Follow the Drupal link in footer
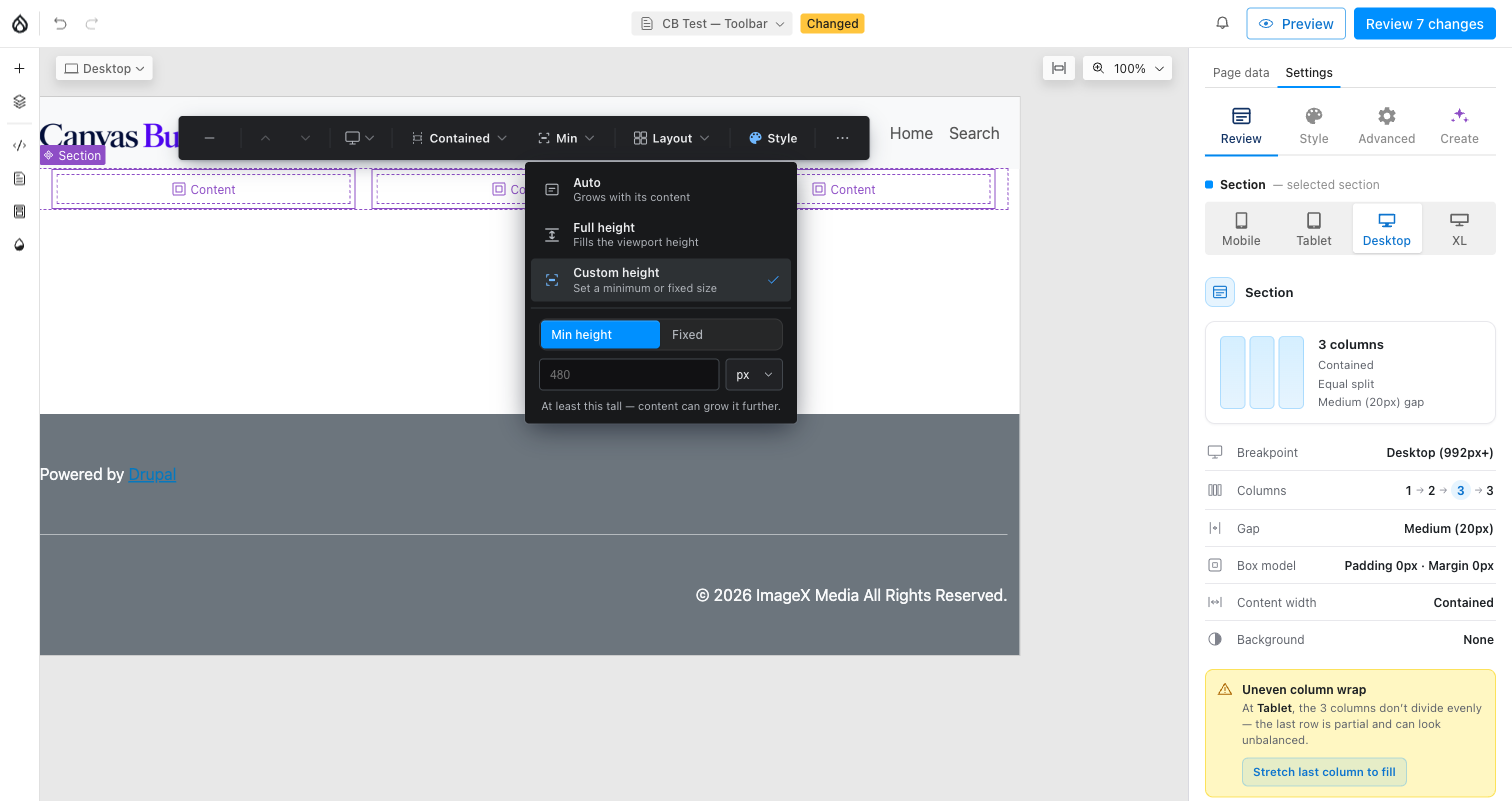The width and height of the screenshot is (1512, 801). [152, 474]
